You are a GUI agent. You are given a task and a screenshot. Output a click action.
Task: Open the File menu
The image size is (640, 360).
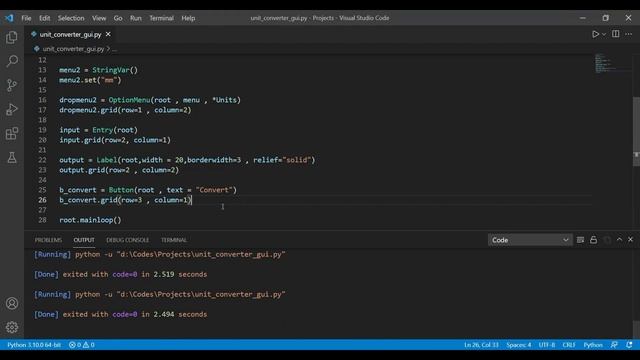click(26, 18)
